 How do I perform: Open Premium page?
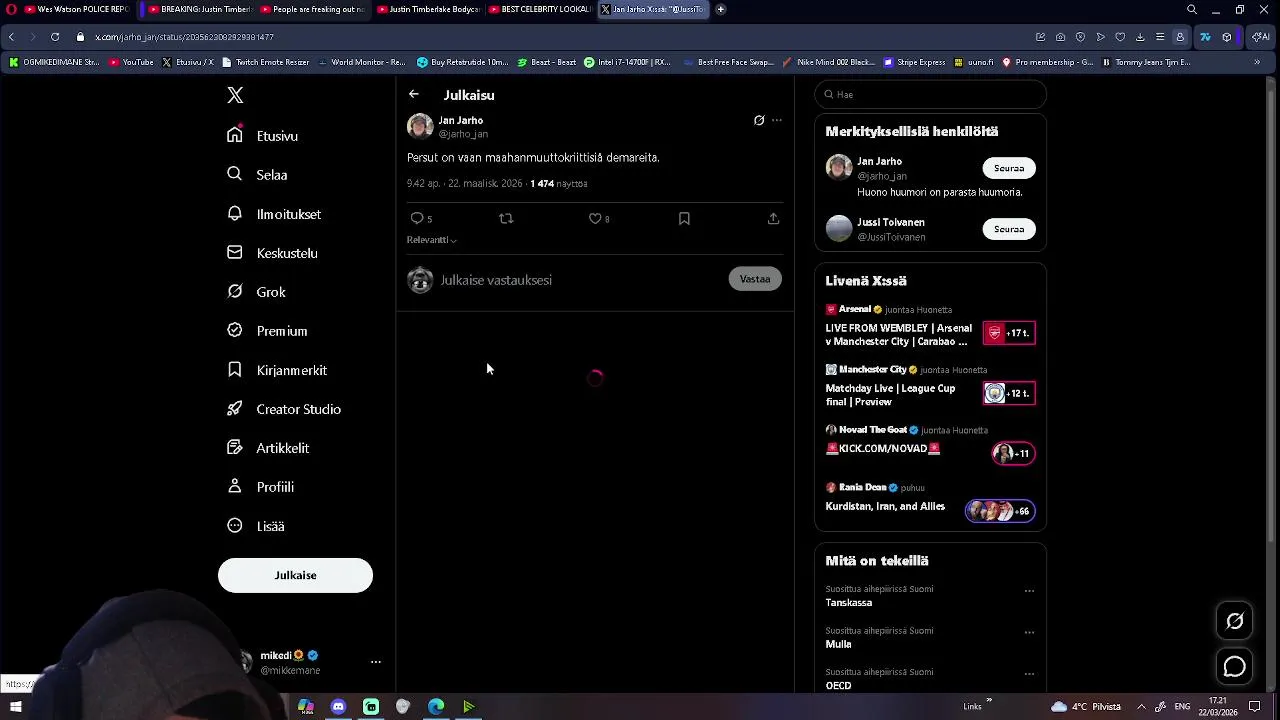click(x=267, y=331)
